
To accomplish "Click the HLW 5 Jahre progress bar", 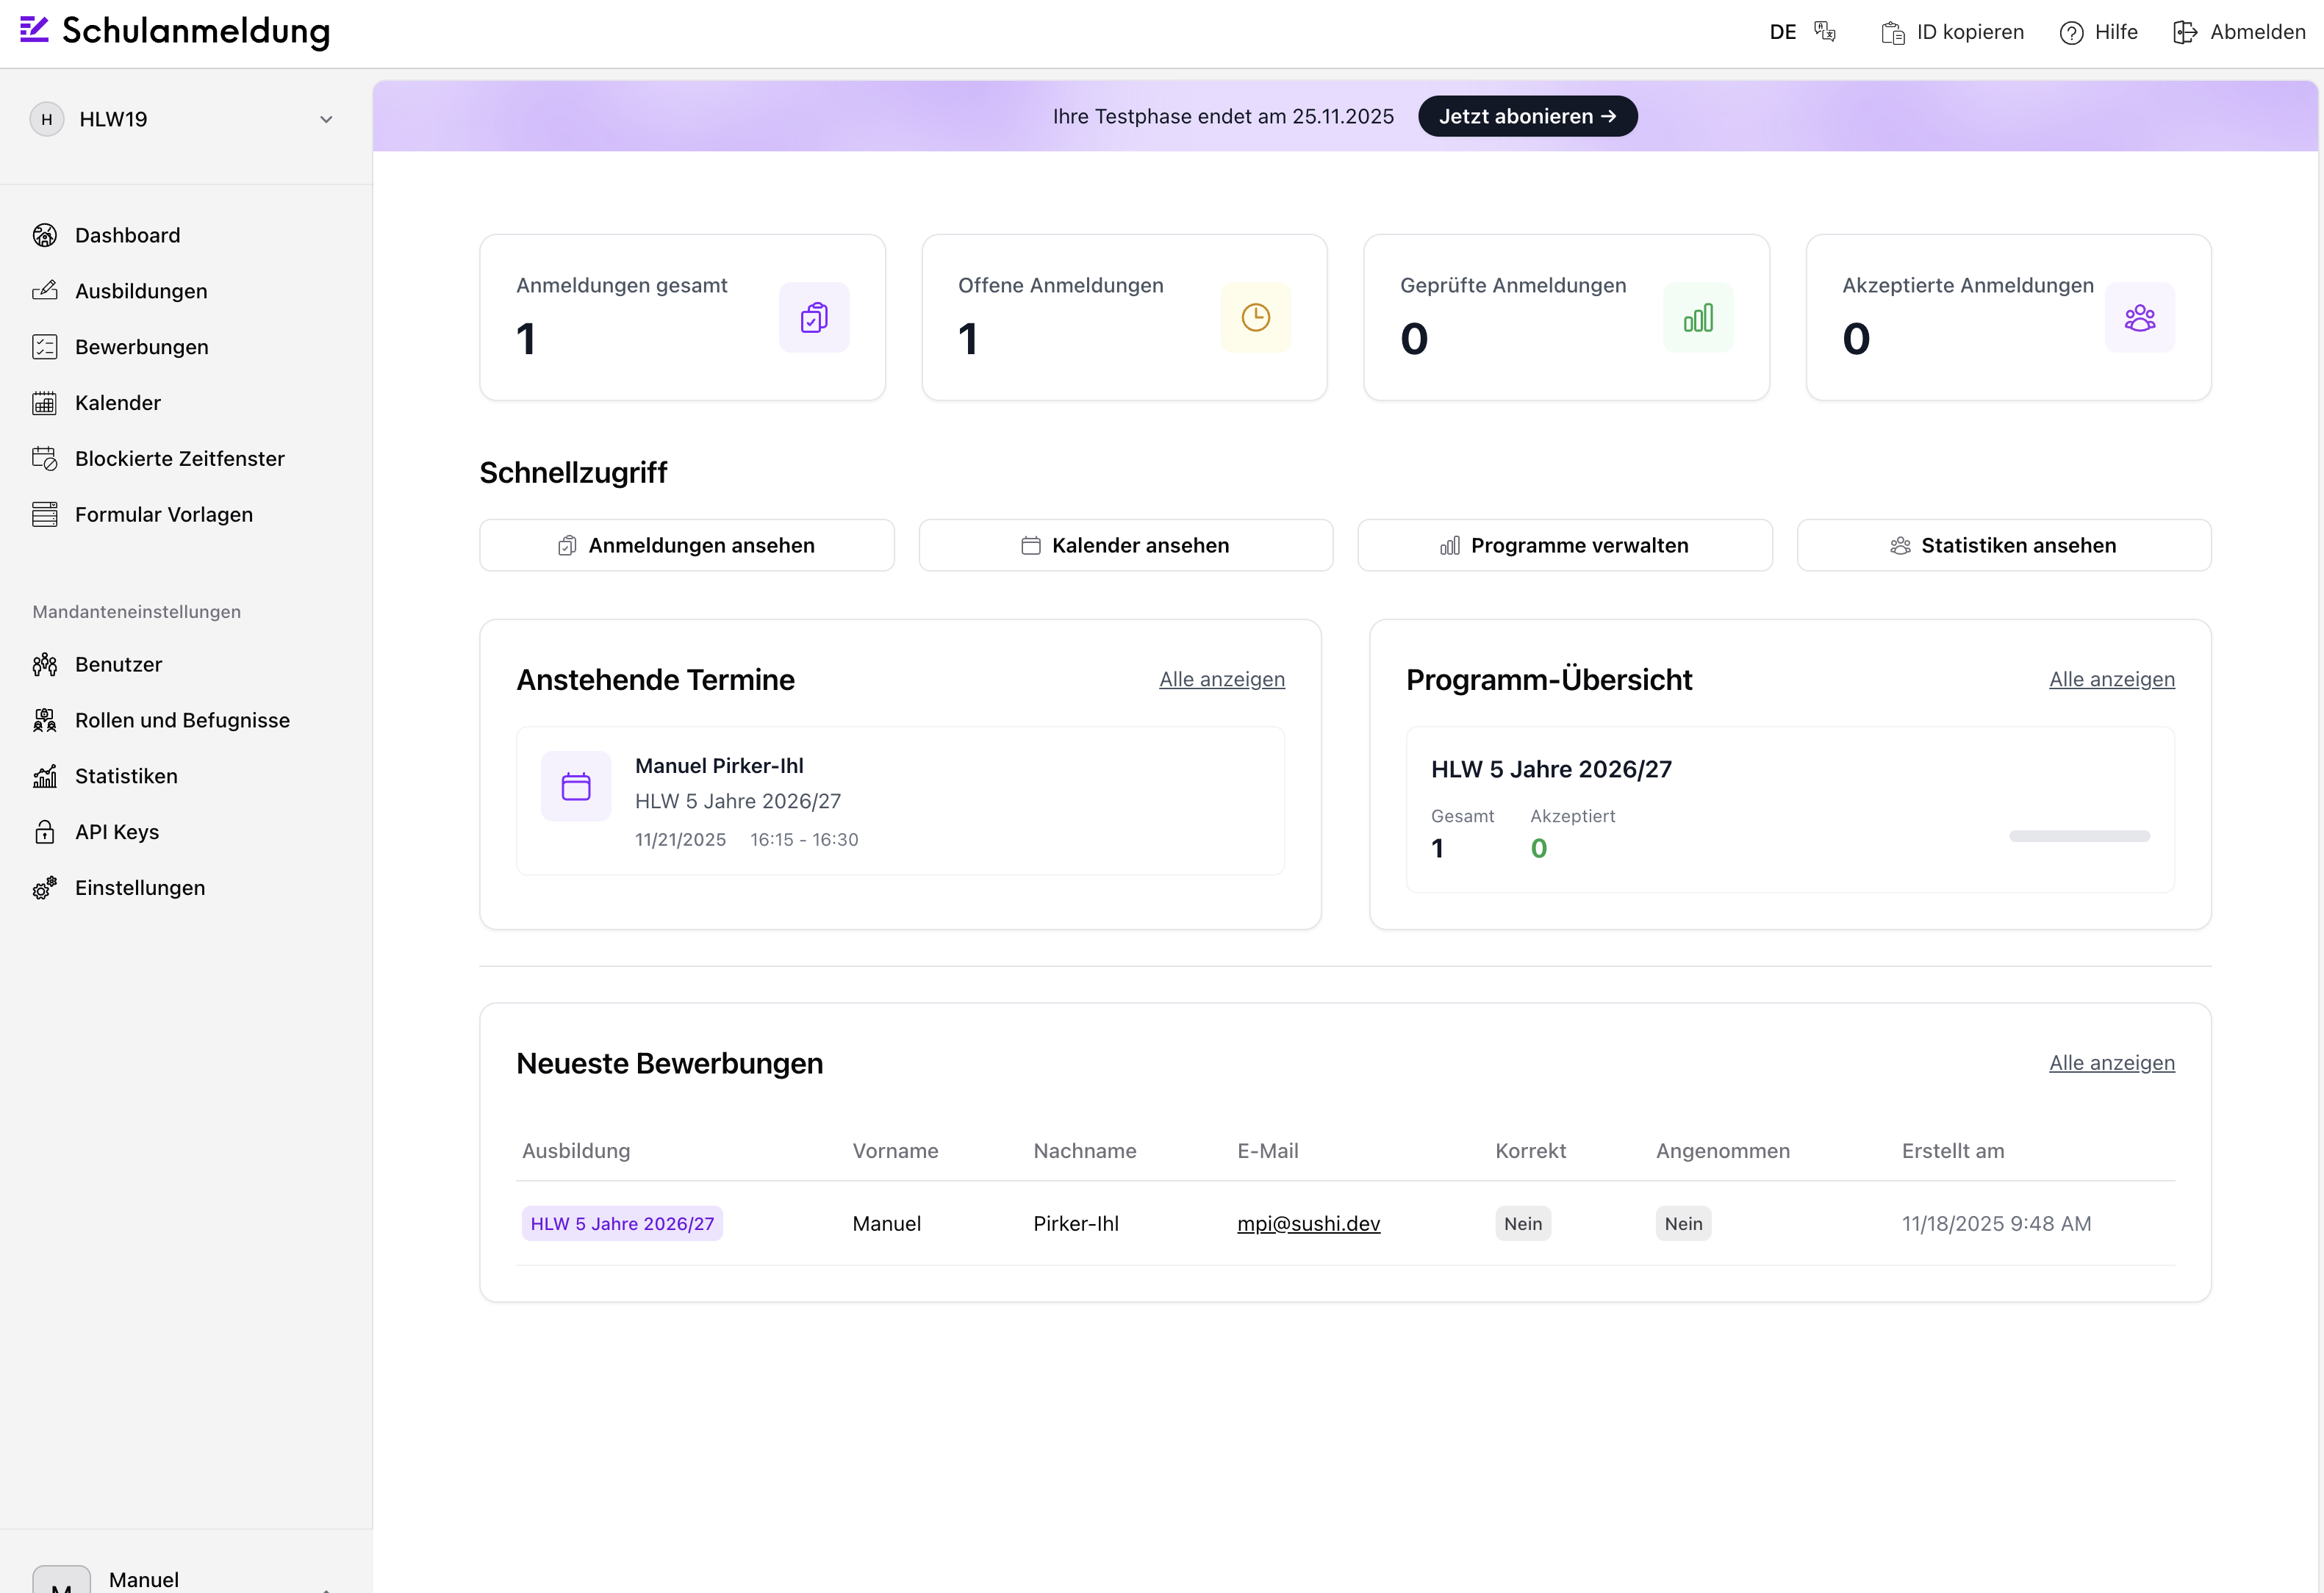I will click(2079, 836).
